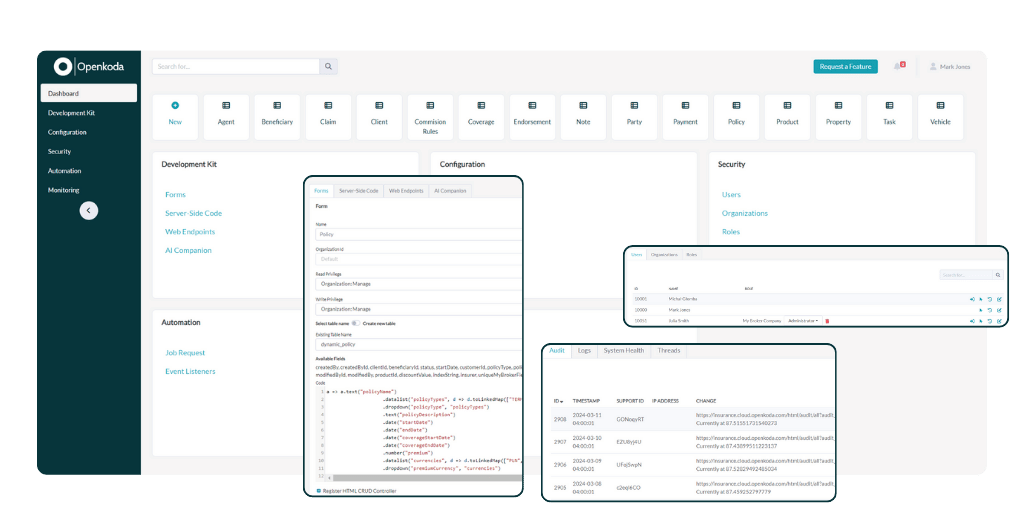This screenshot has width=1024, height=525.
Task: Select audit row with ID 2908
Action: point(692,419)
